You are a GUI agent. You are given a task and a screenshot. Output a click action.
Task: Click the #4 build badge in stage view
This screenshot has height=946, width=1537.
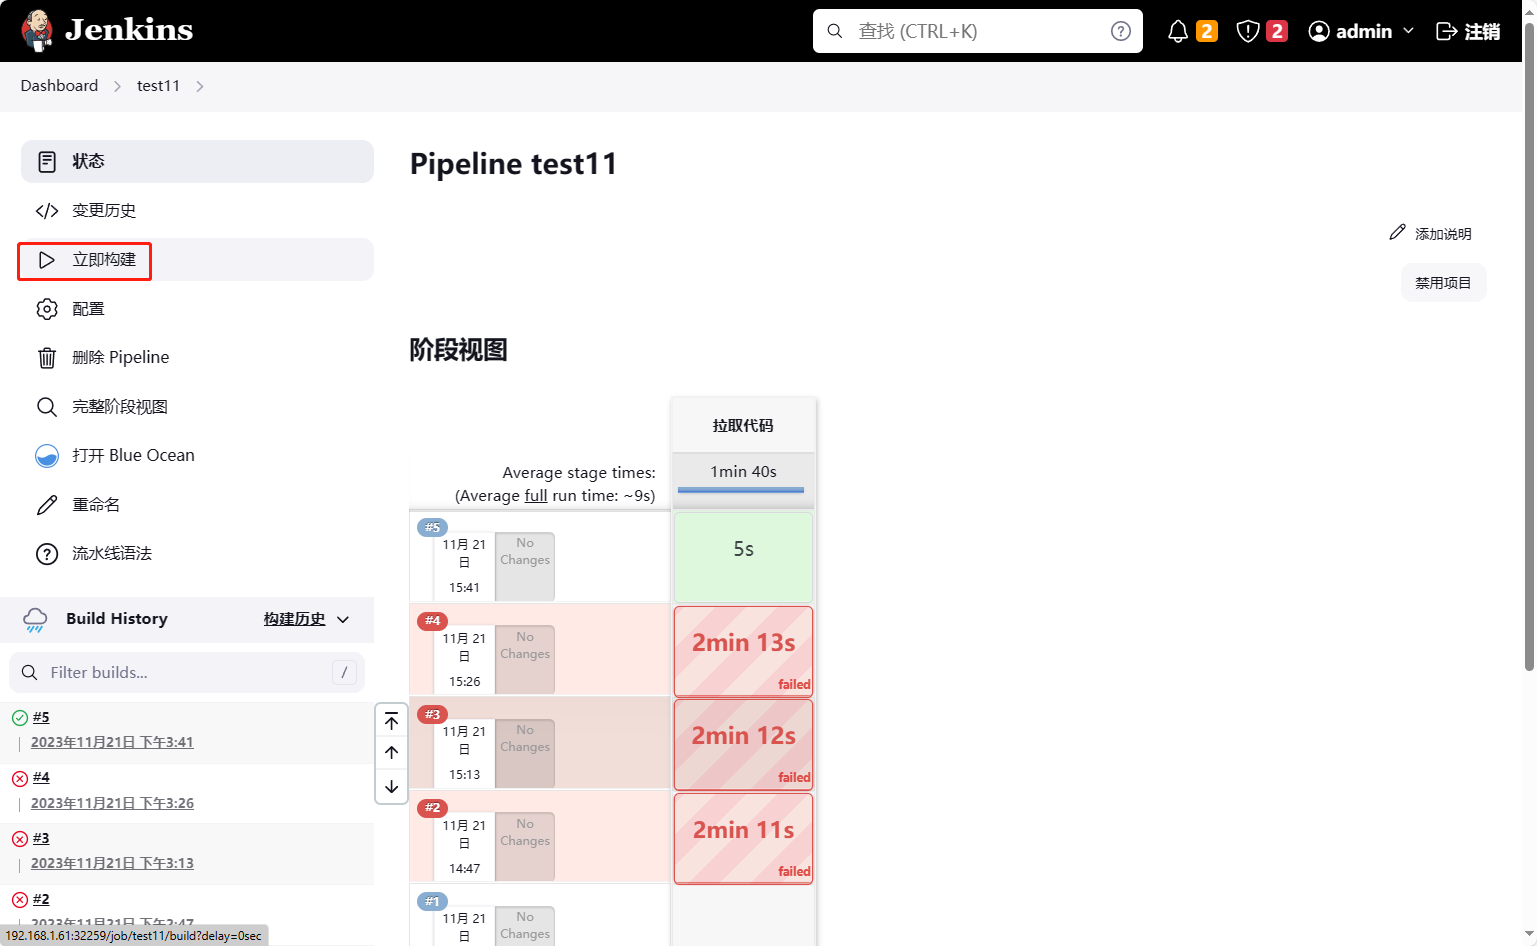(x=432, y=621)
